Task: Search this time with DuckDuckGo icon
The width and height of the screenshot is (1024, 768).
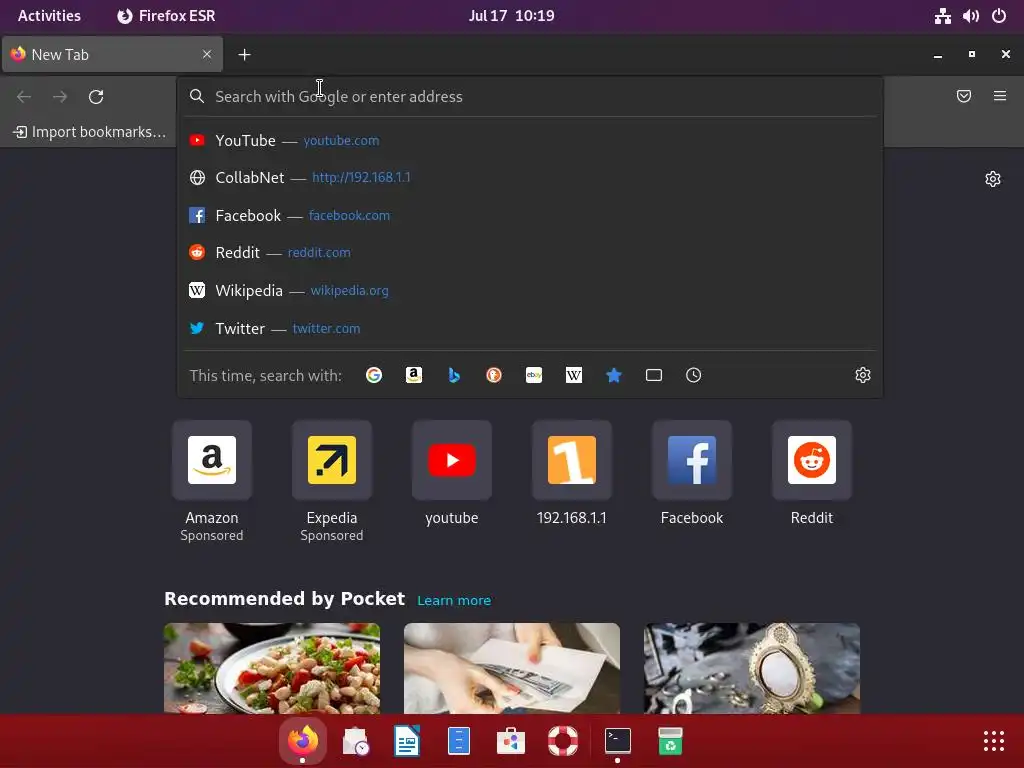Action: 494,375
